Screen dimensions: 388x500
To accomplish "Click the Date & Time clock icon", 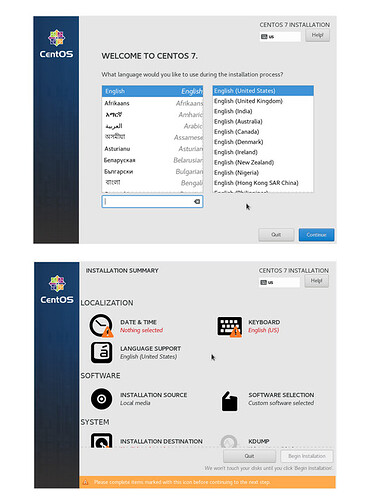I will 101,326.
